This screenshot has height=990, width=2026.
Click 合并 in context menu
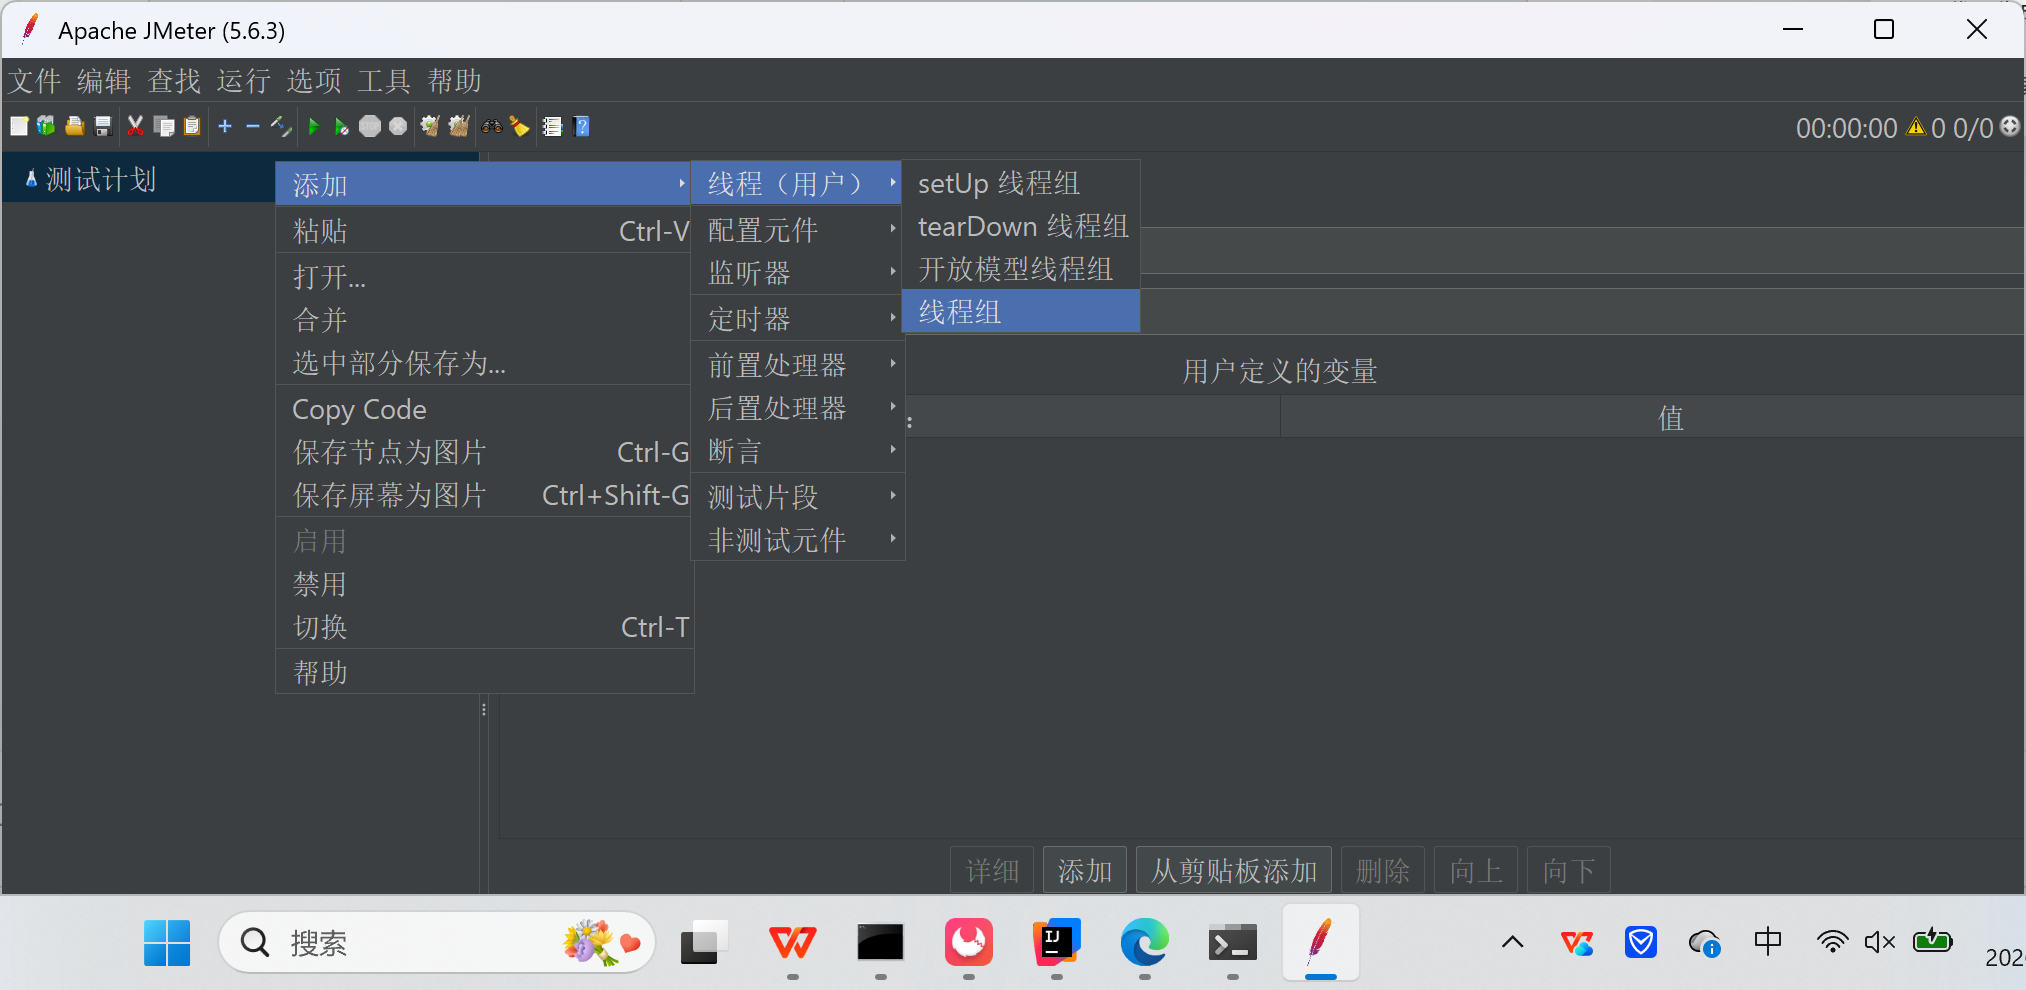point(484,320)
